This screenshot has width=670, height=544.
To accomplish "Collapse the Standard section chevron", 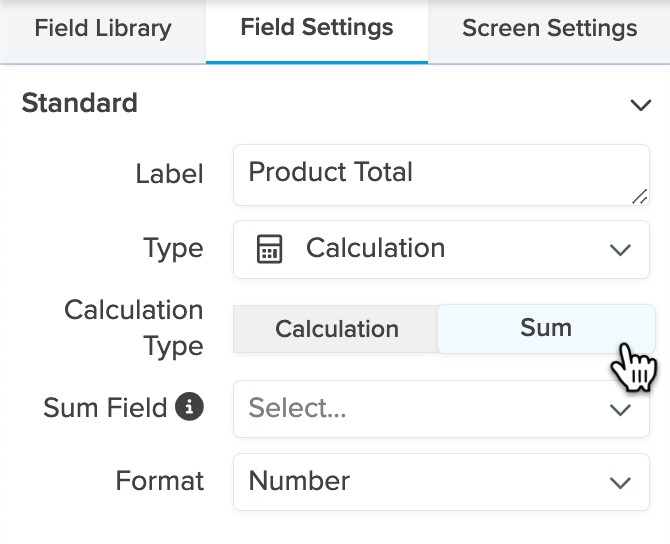I will (641, 104).
